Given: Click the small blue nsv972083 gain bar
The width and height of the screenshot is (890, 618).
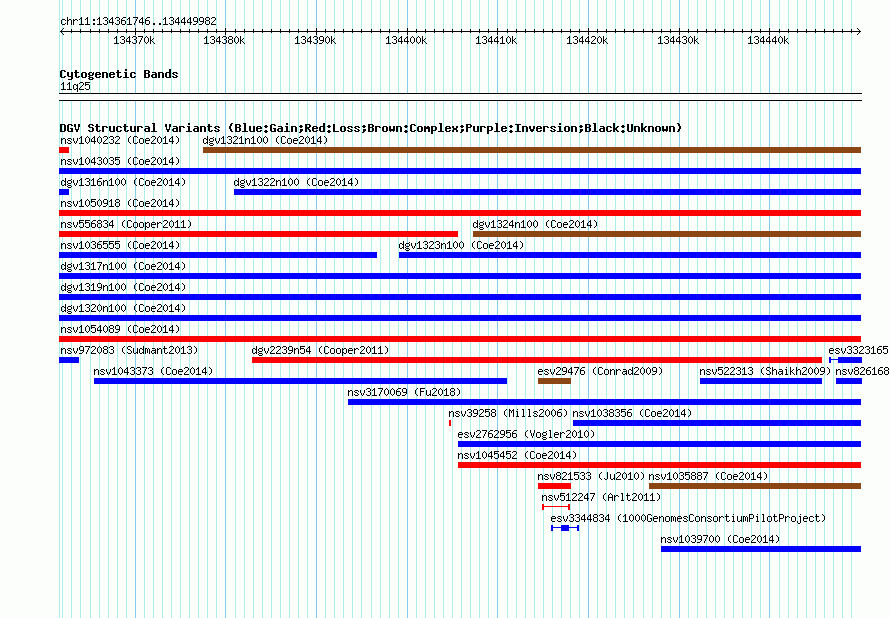Looking at the screenshot, I should pyautogui.click(x=69, y=360).
